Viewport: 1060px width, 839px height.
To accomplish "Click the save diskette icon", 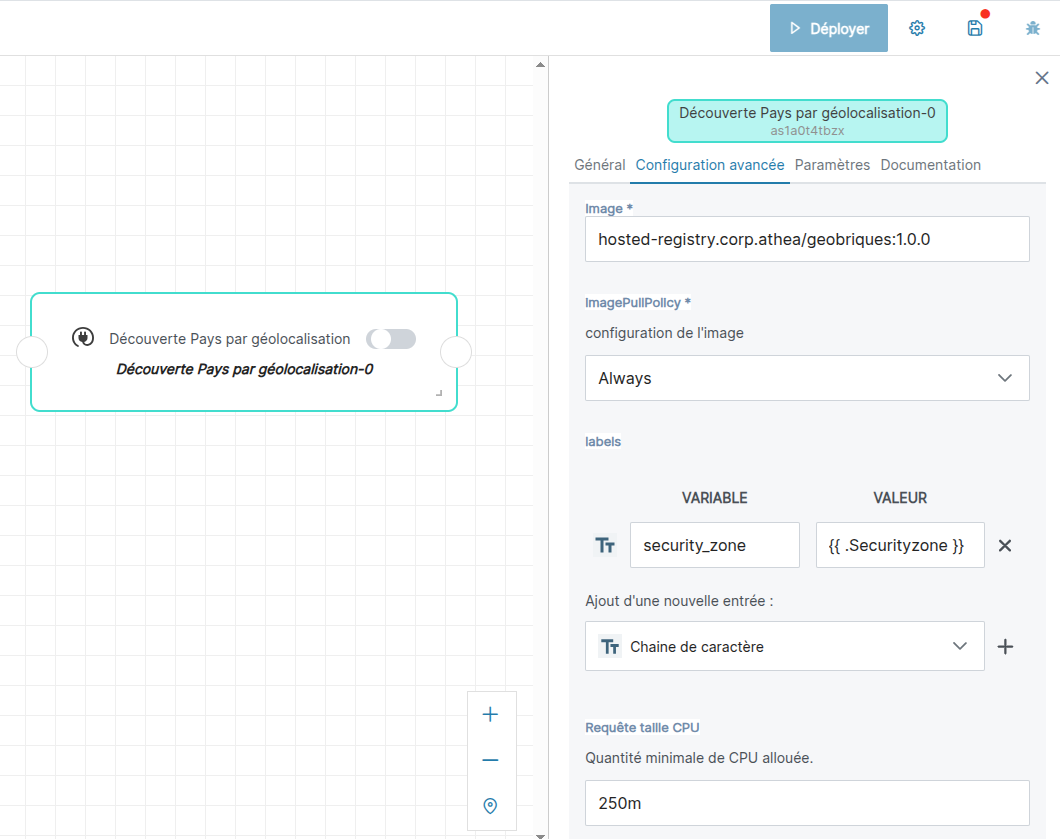I will (974, 28).
